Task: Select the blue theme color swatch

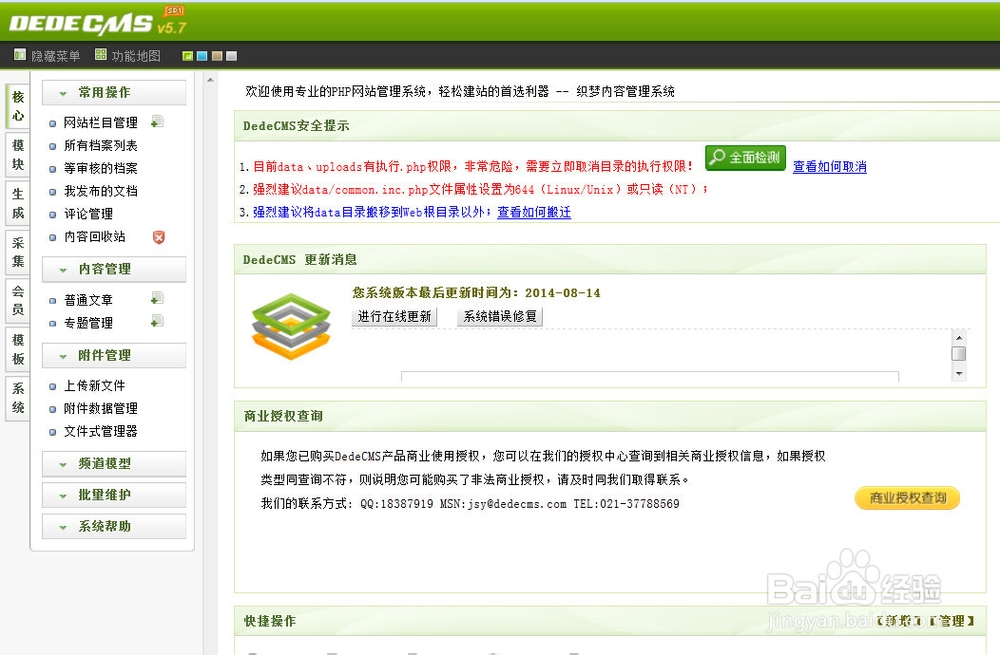Action: (202, 56)
